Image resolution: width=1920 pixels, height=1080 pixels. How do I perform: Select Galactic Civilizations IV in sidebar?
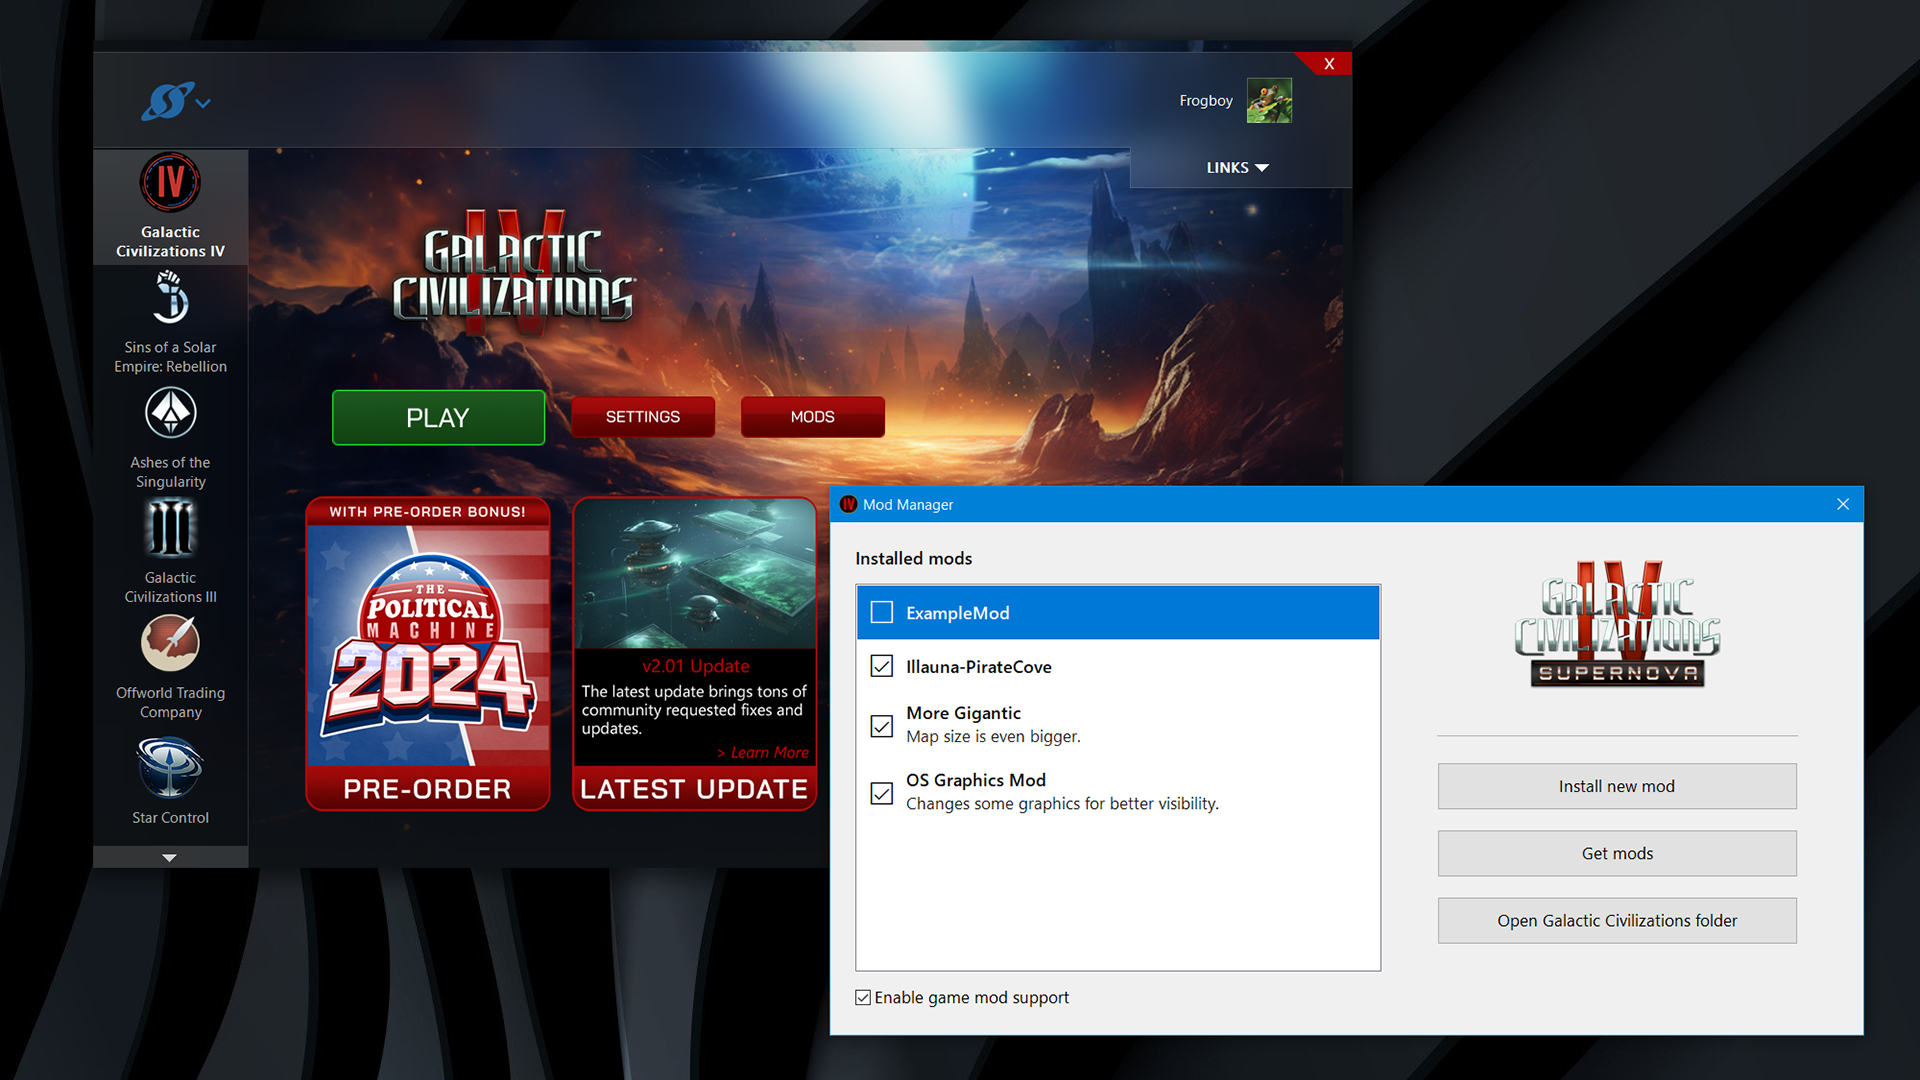pyautogui.click(x=170, y=207)
